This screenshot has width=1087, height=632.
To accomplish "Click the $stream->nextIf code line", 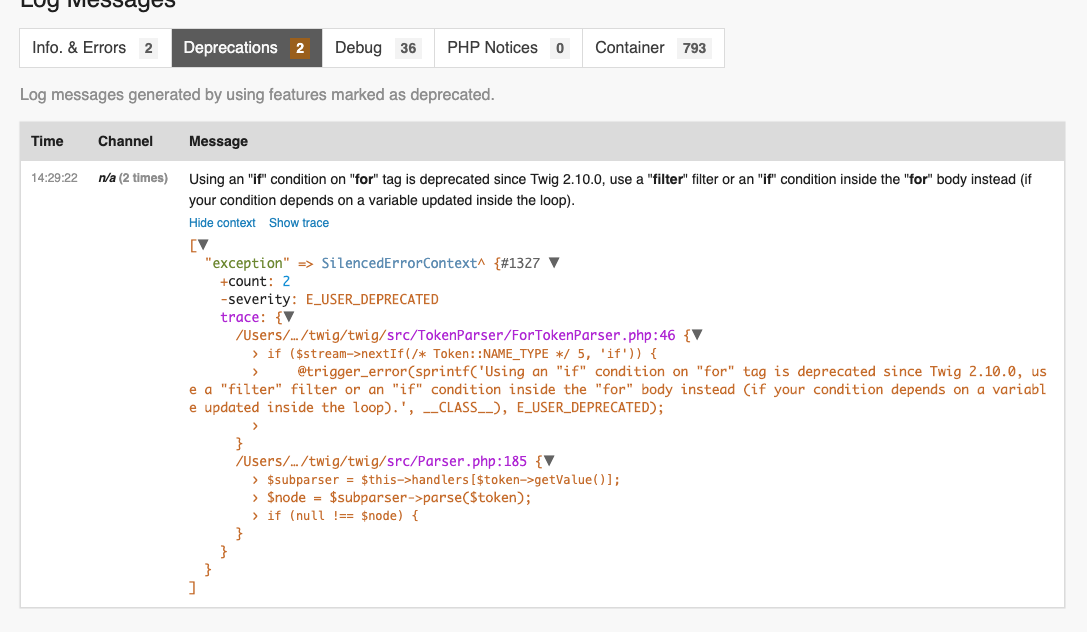I will point(462,353).
